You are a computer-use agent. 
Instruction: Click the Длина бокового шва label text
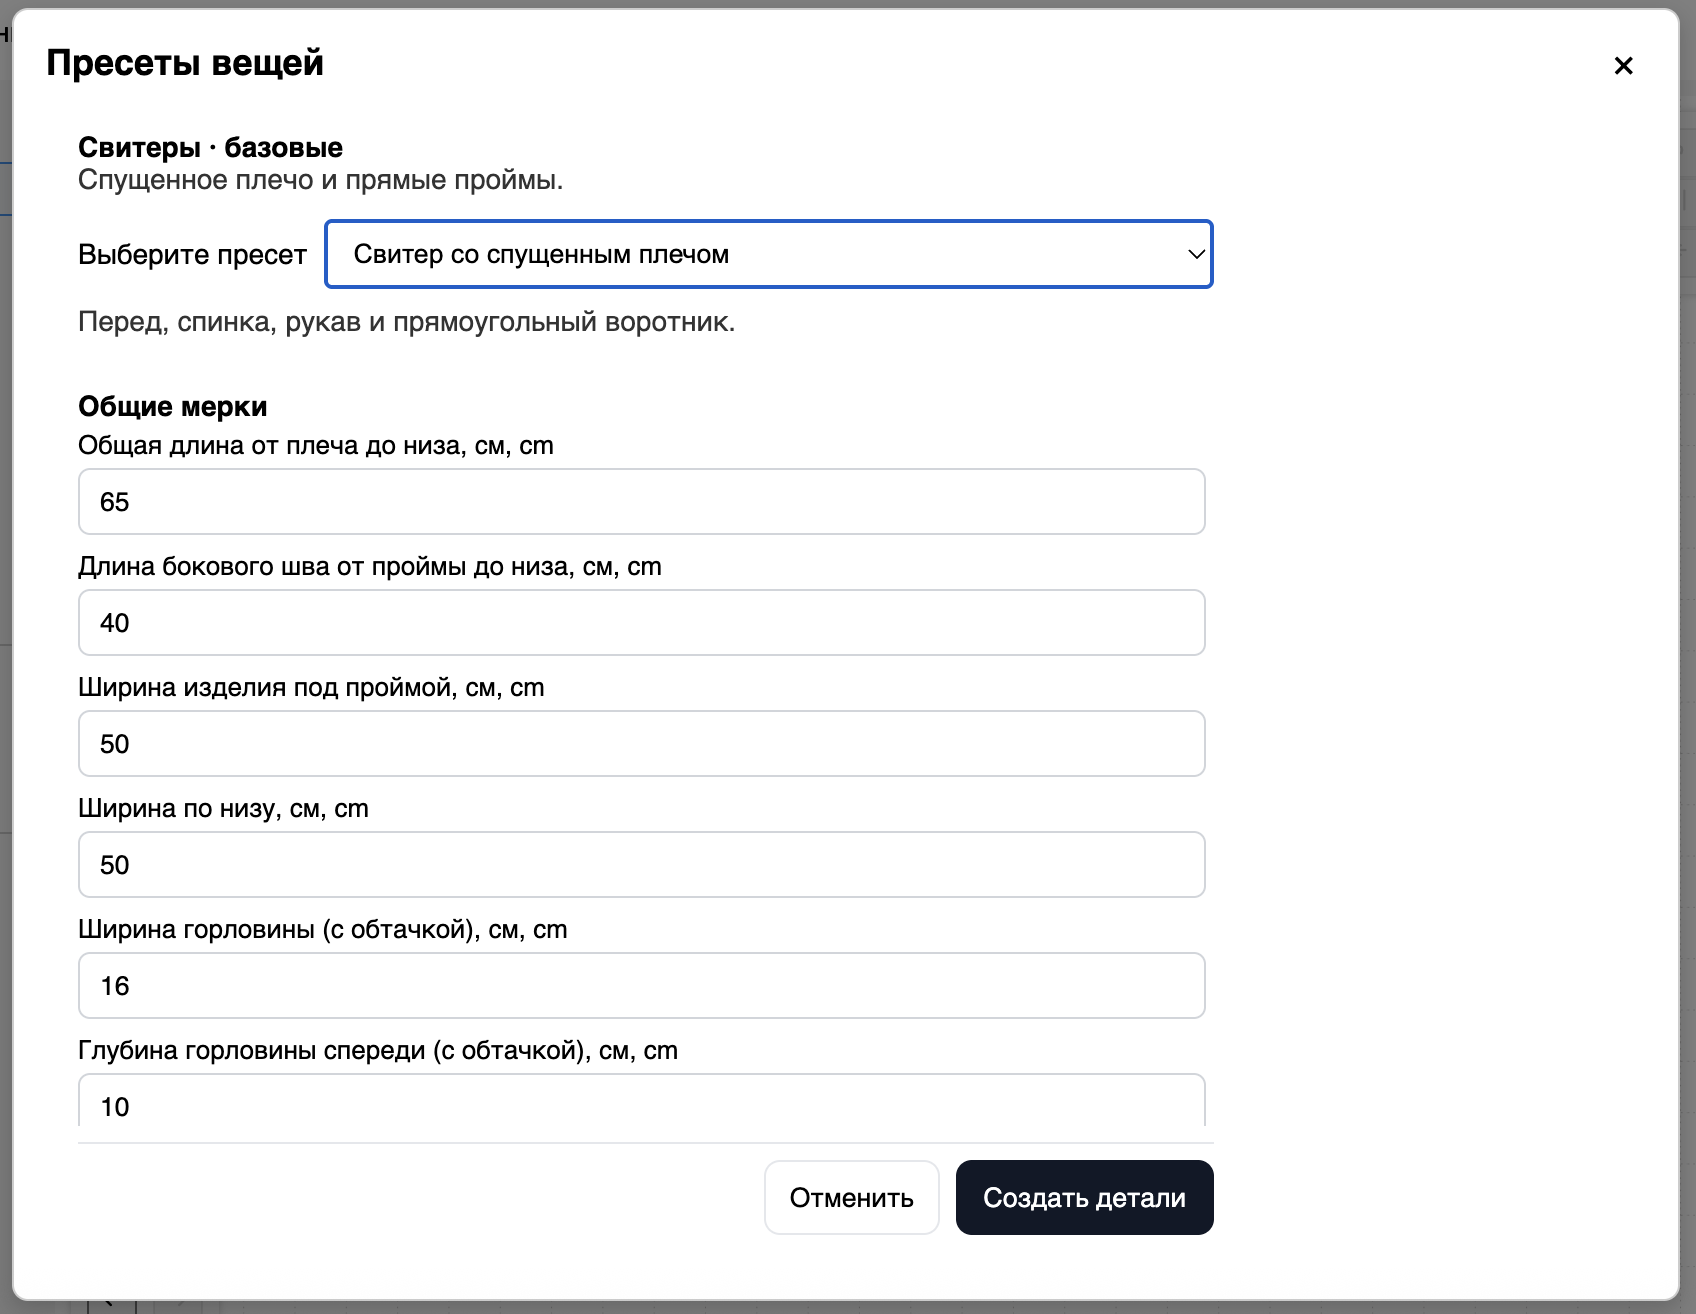click(x=369, y=567)
